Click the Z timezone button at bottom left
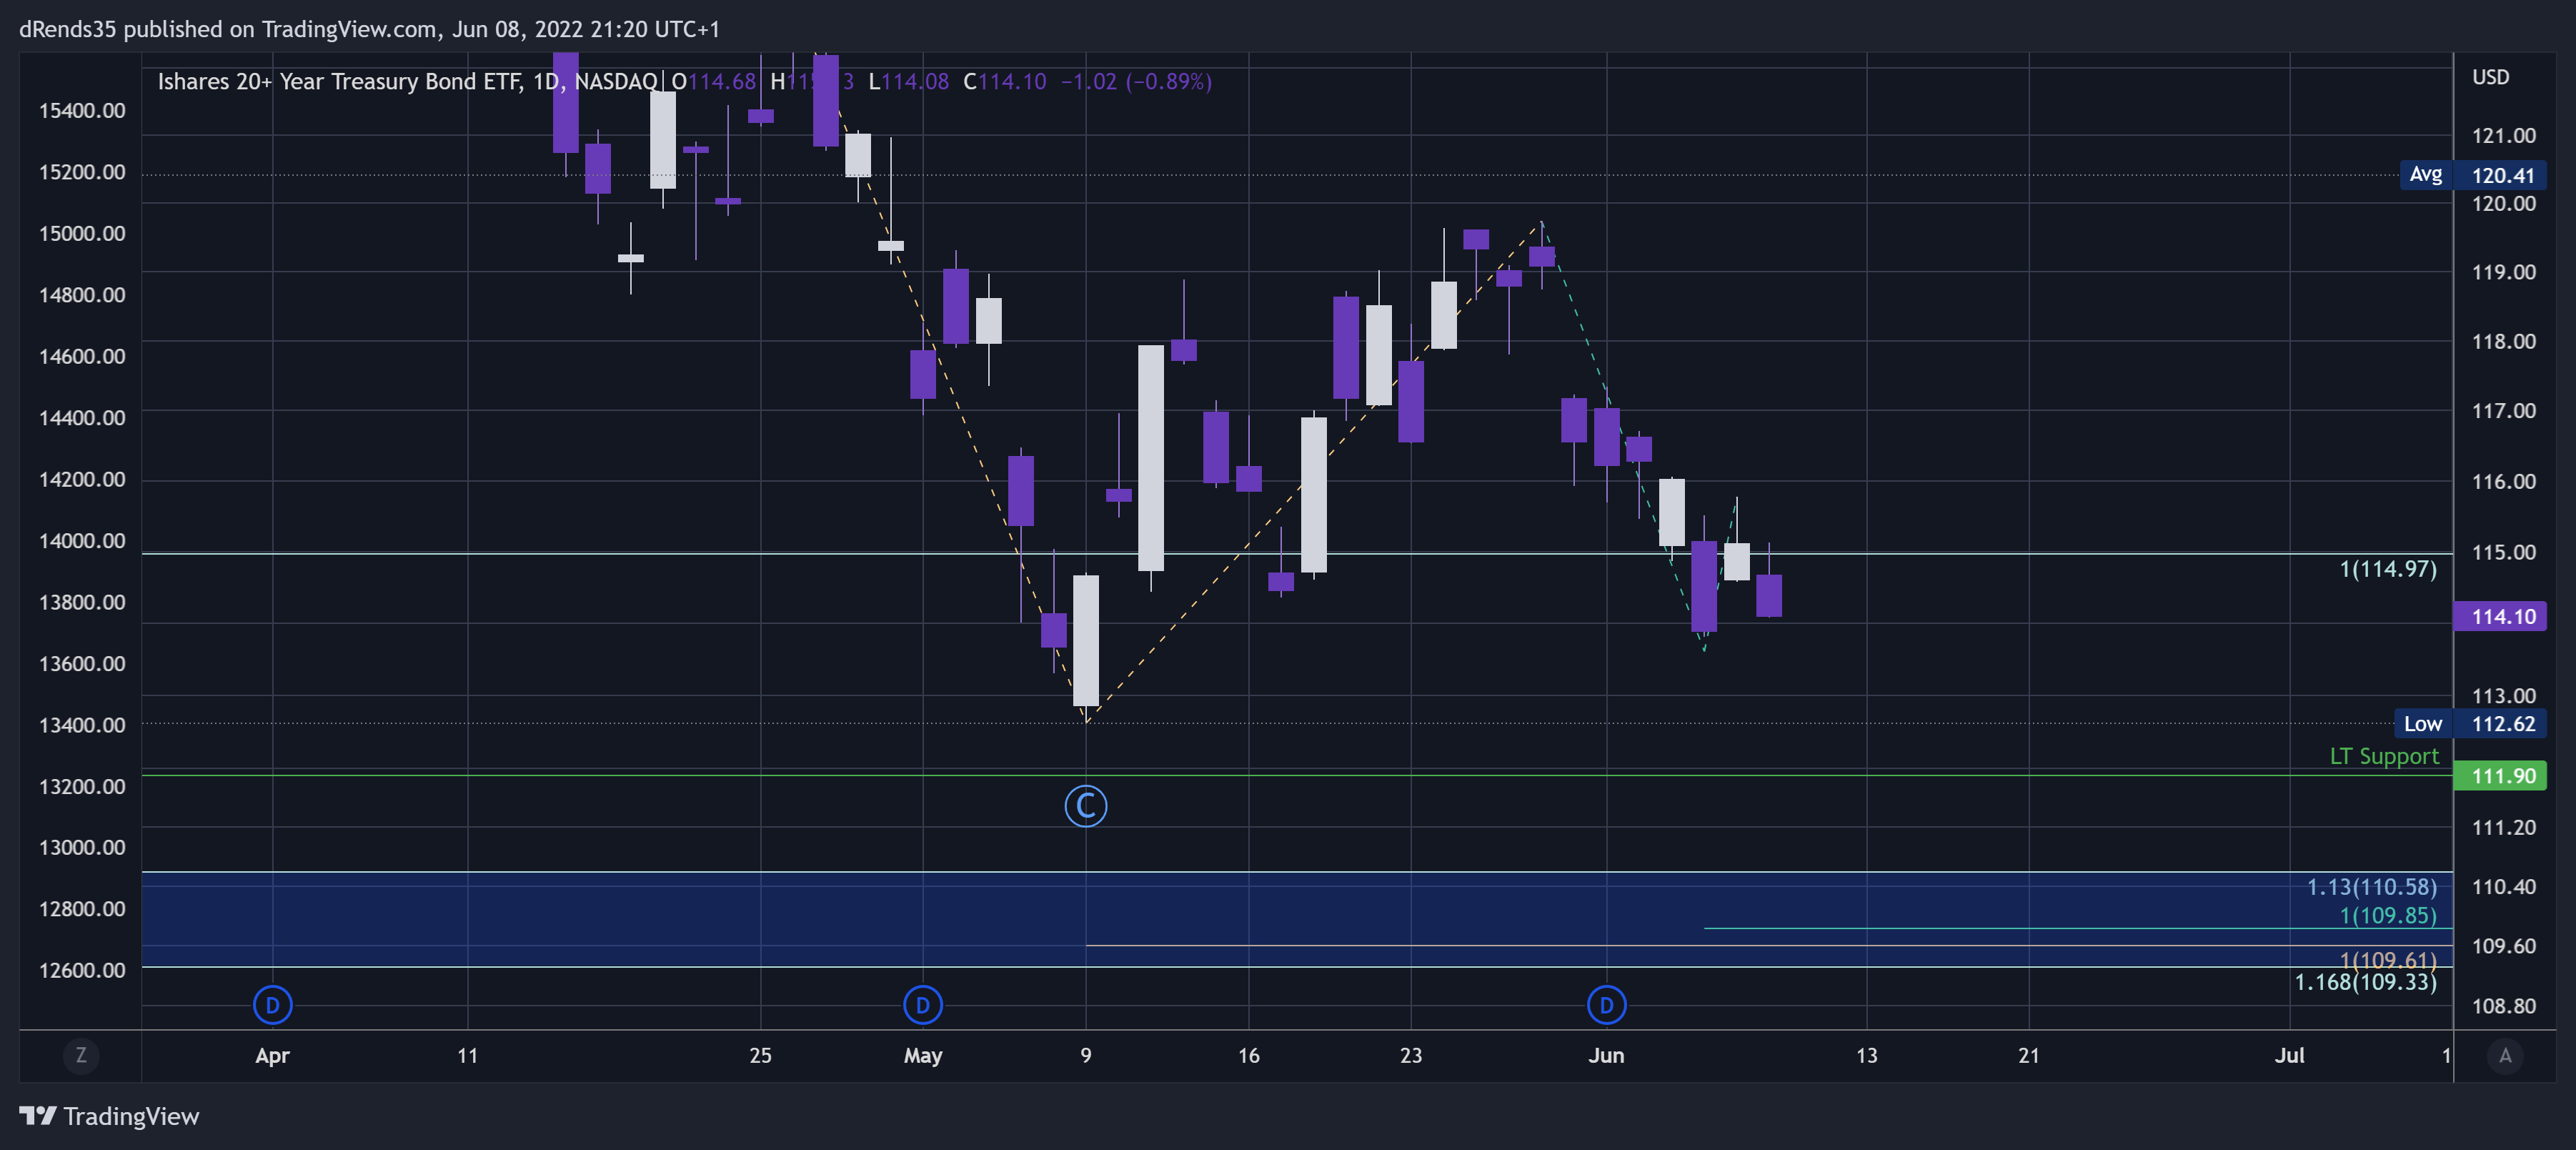Image resolution: width=2576 pixels, height=1150 pixels. 81,1055
